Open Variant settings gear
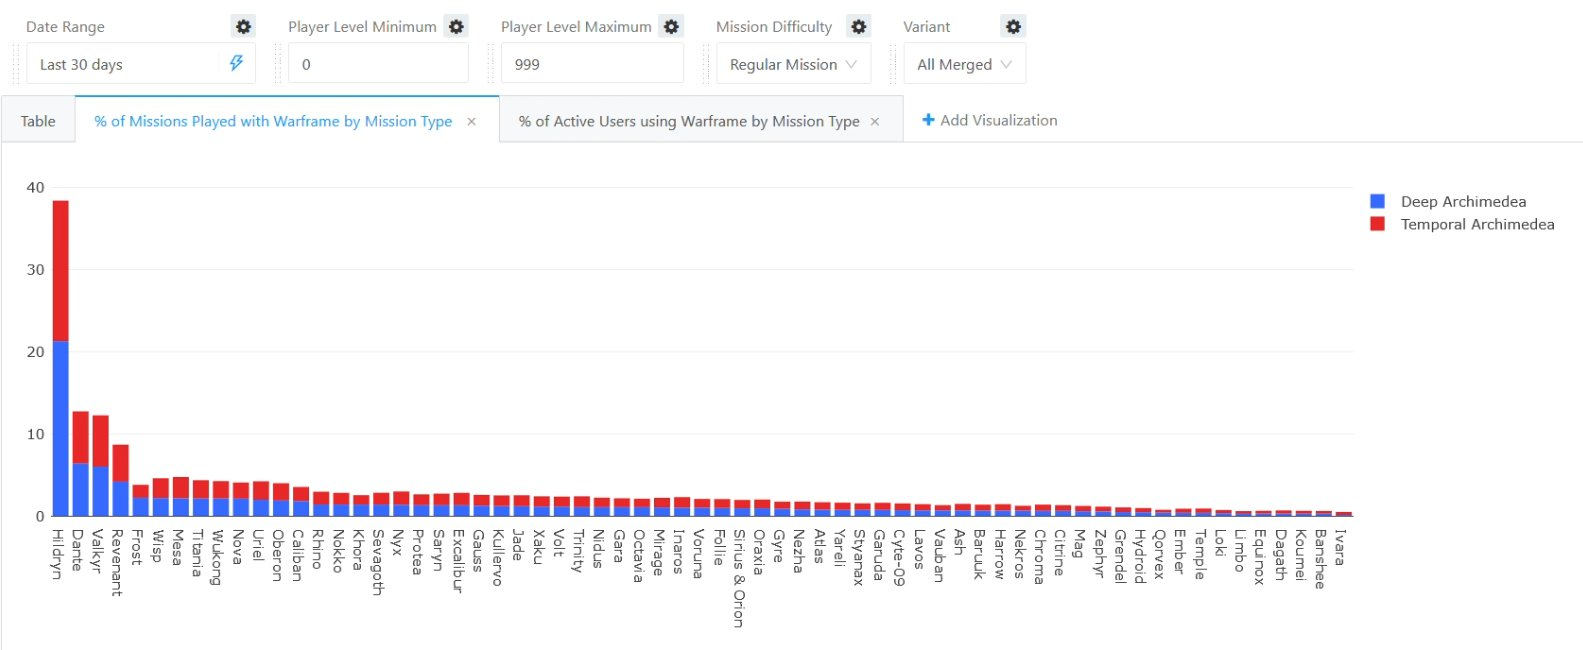1583x650 pixels. (x=1014, y=27)
